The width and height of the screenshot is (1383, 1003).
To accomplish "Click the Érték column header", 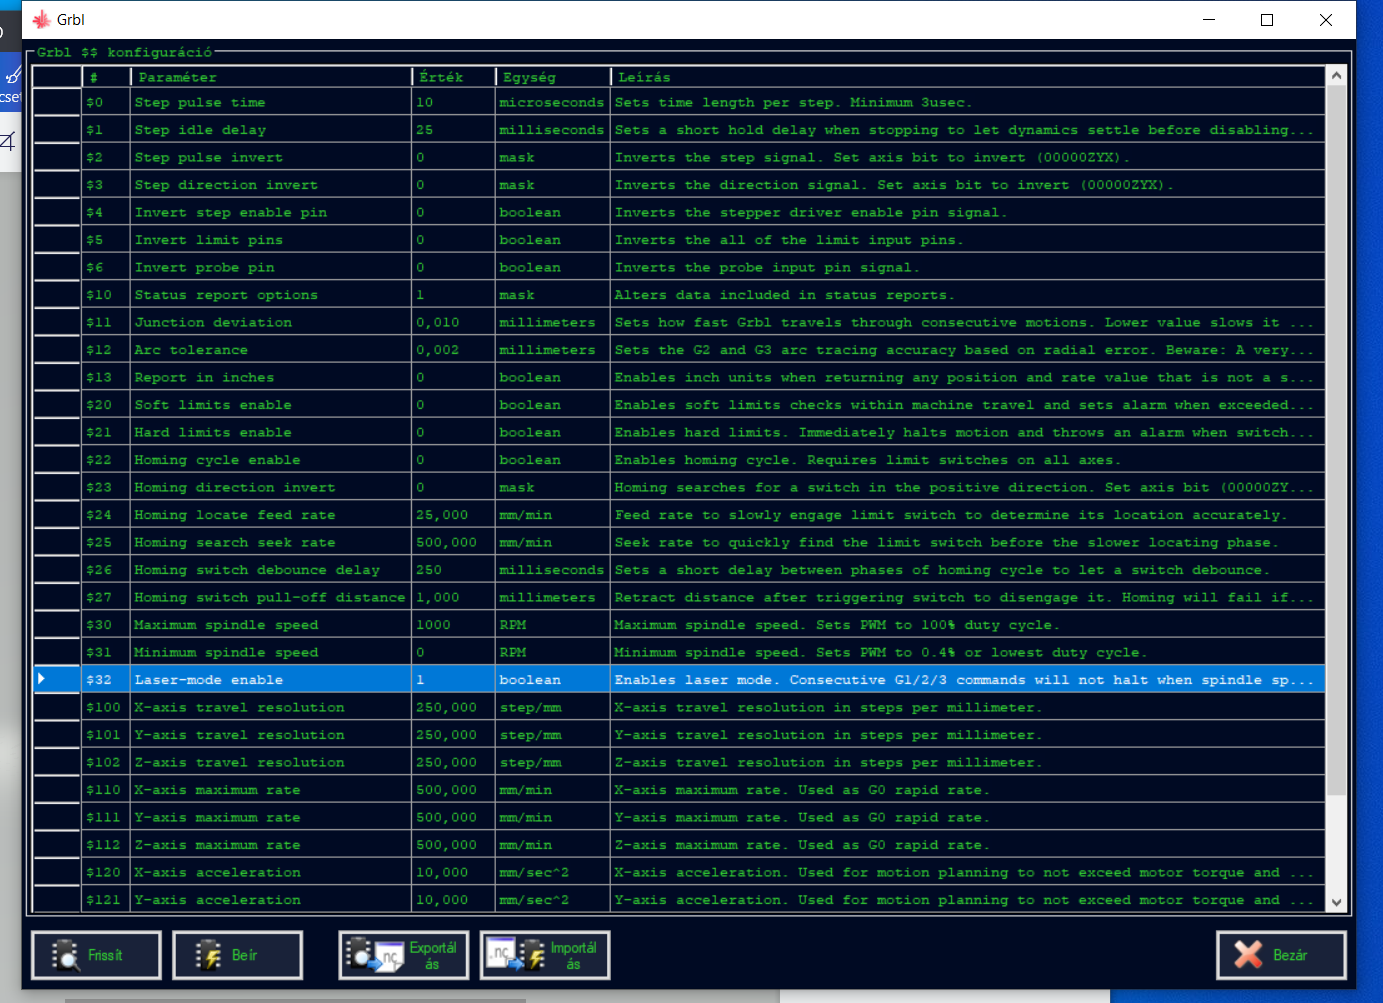I will [x=453, y=77].
